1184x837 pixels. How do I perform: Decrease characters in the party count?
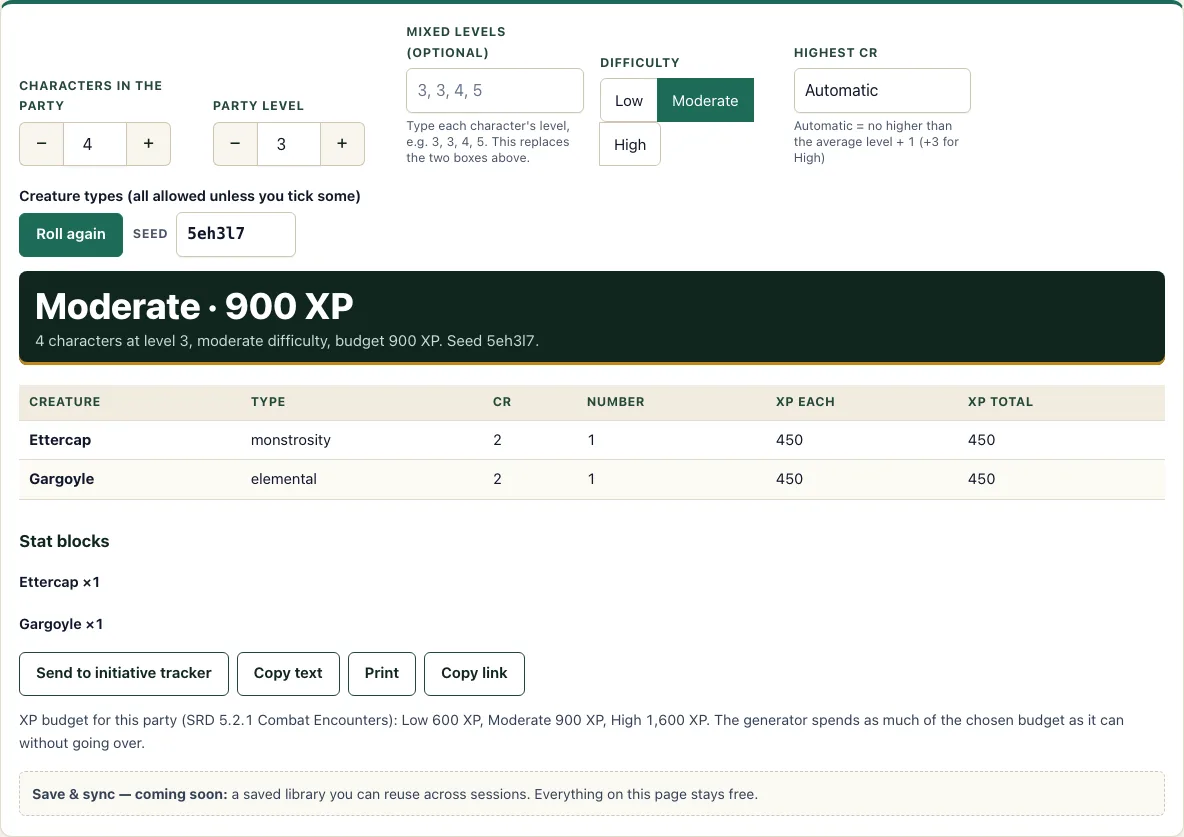coord(42,144)
